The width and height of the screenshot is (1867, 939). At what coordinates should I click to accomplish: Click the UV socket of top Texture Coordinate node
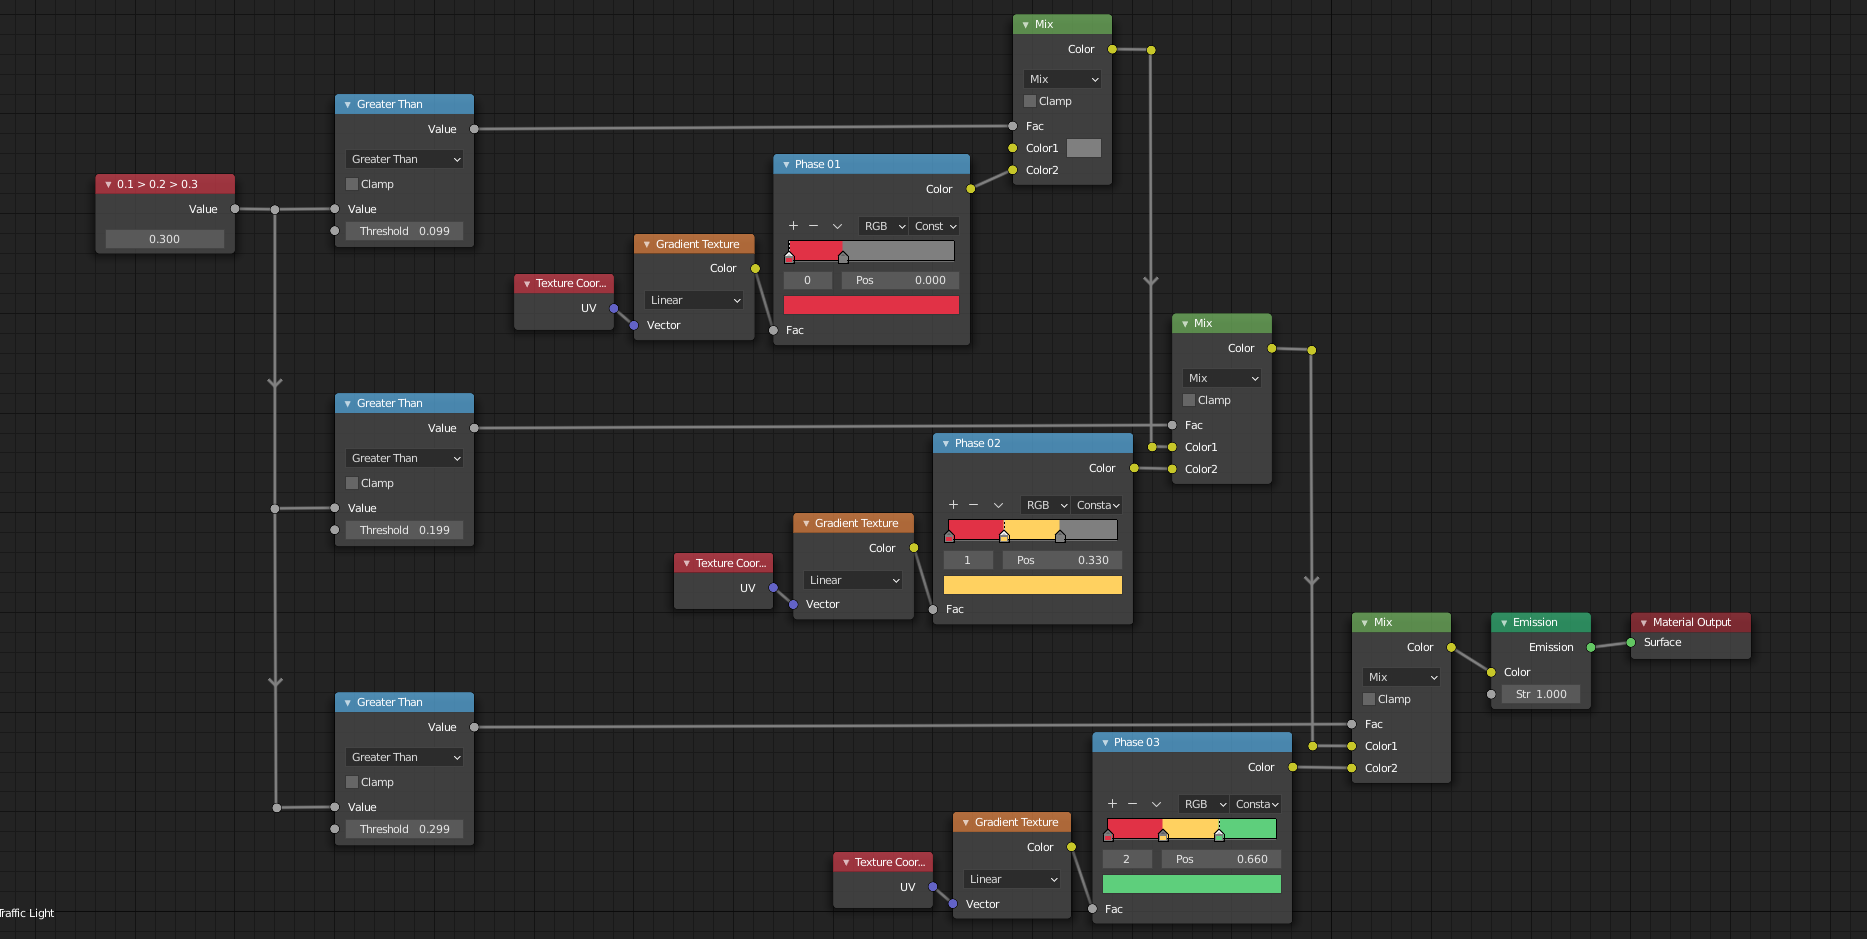[614, 308]
